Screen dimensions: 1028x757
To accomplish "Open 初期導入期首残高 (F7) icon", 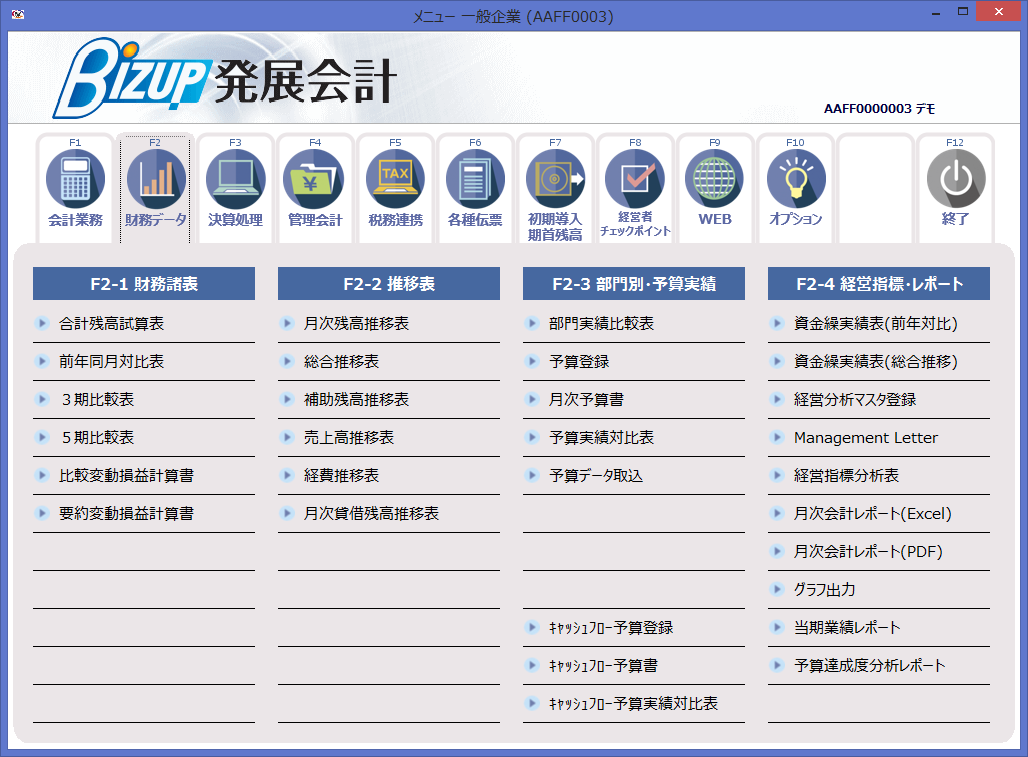I will pyautogui.click(x=556, y=187).
